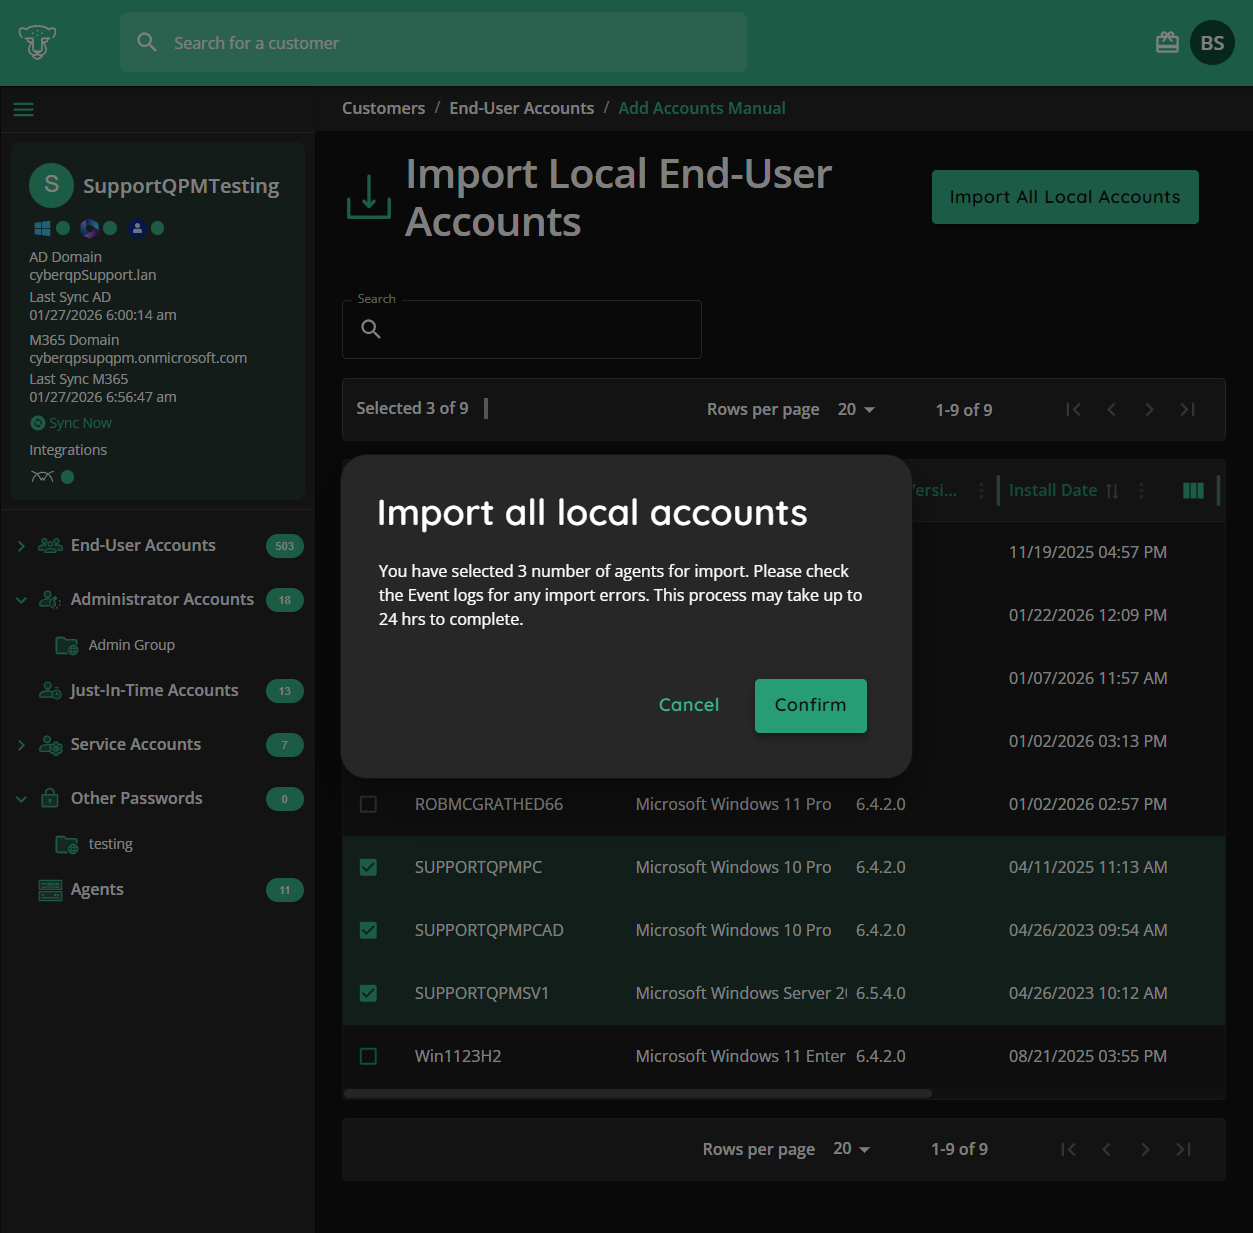
Task: Click the panther logo in the header
Action: (x=37, y=42)
